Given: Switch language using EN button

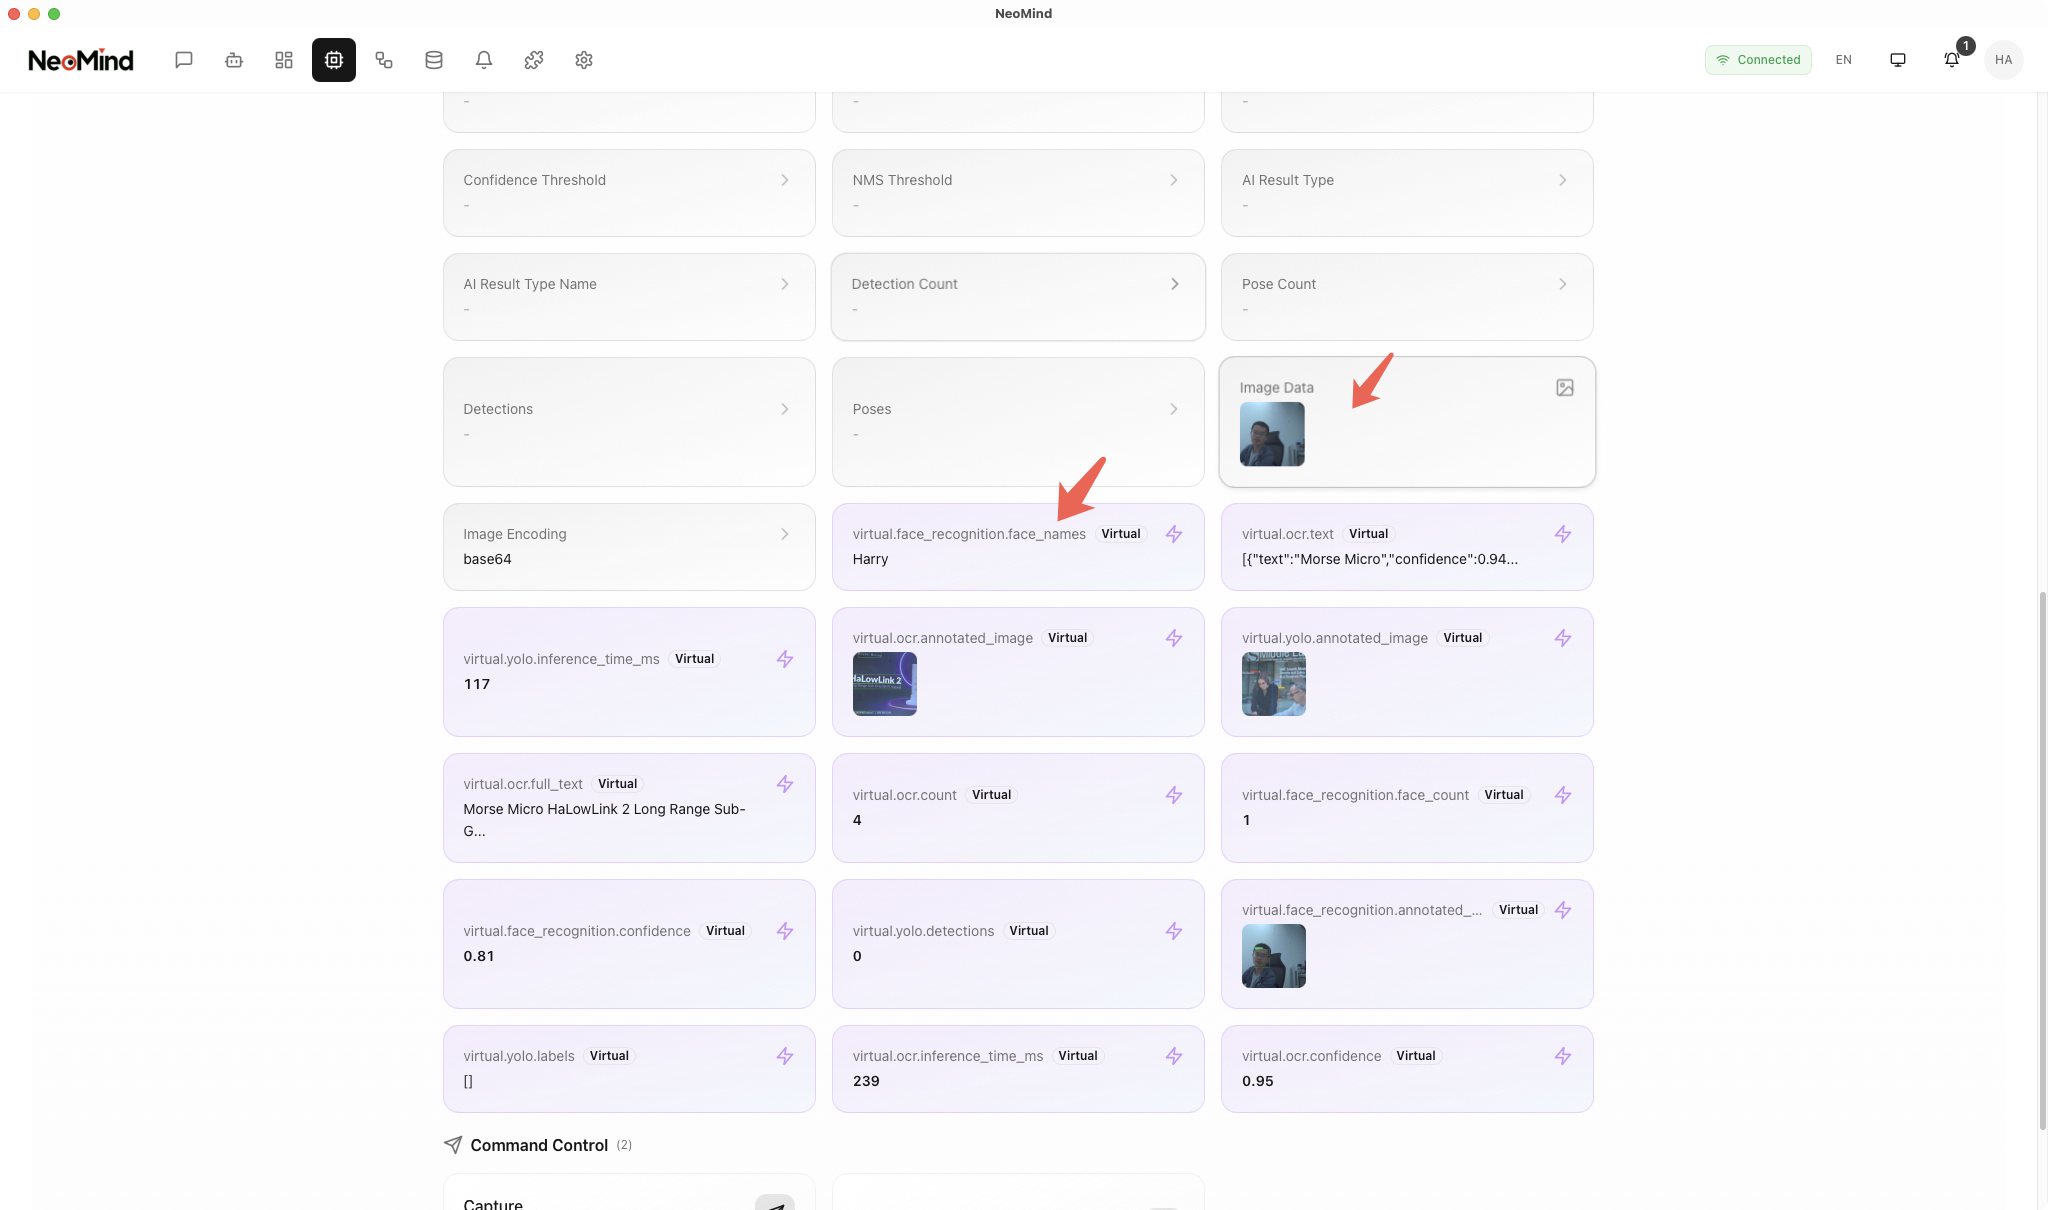Looking at the screenshot, I should (1843, 60).
